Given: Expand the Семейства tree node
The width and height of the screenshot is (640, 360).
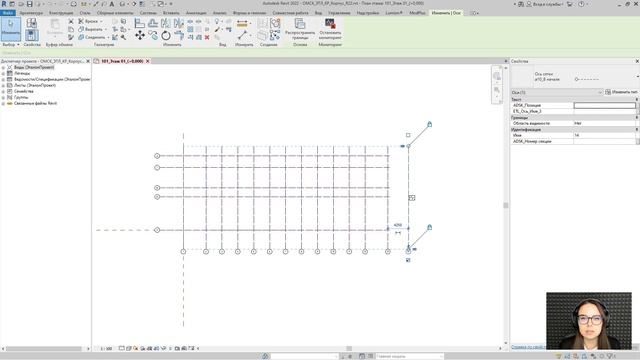Looking at the screenshot, I should coord(3,91).
